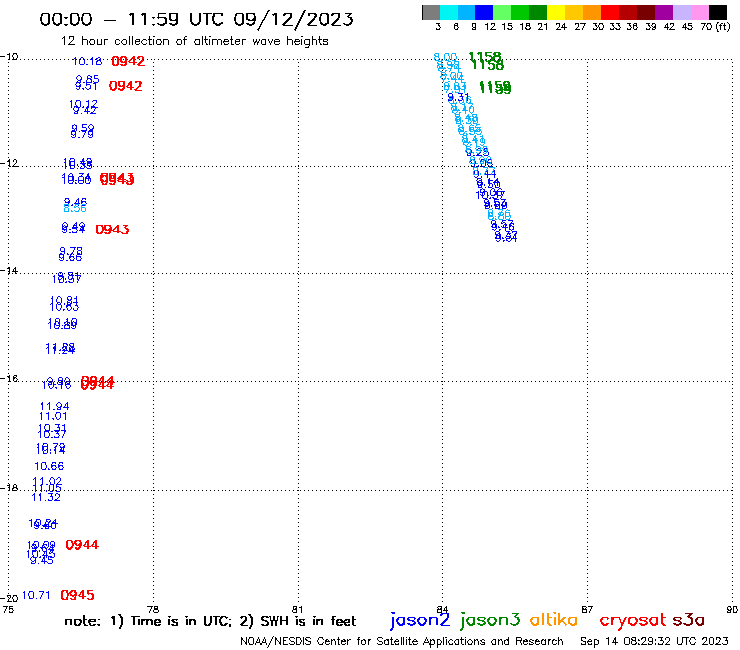This screenshot has height=650, width=740.
Task: Click the wave height value '10.71'
Action: 36,595
